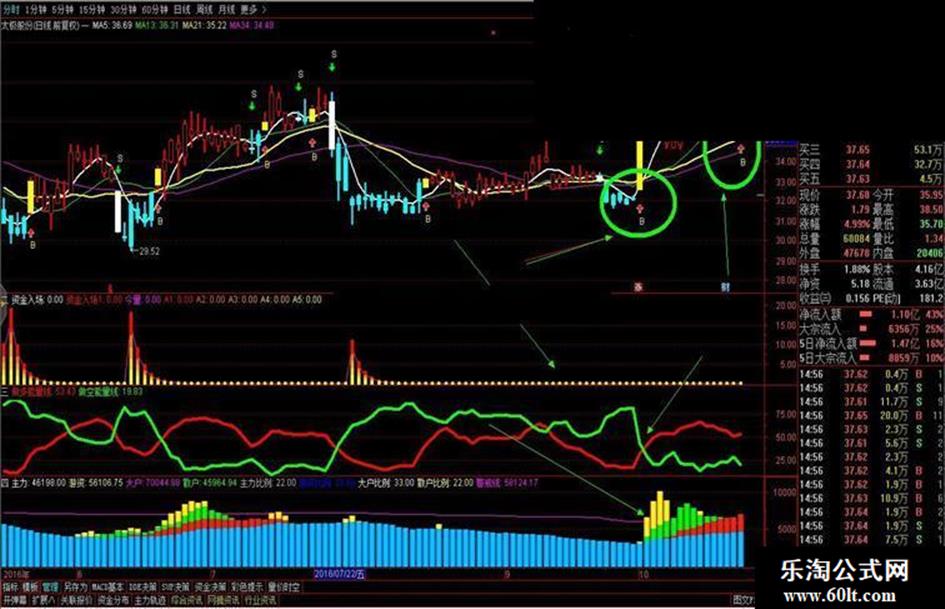The height and width of the screenshot is (609, 945).
Task: Open the 关联报价 tab
Action: pyautogui.click(x=77, y=600)
